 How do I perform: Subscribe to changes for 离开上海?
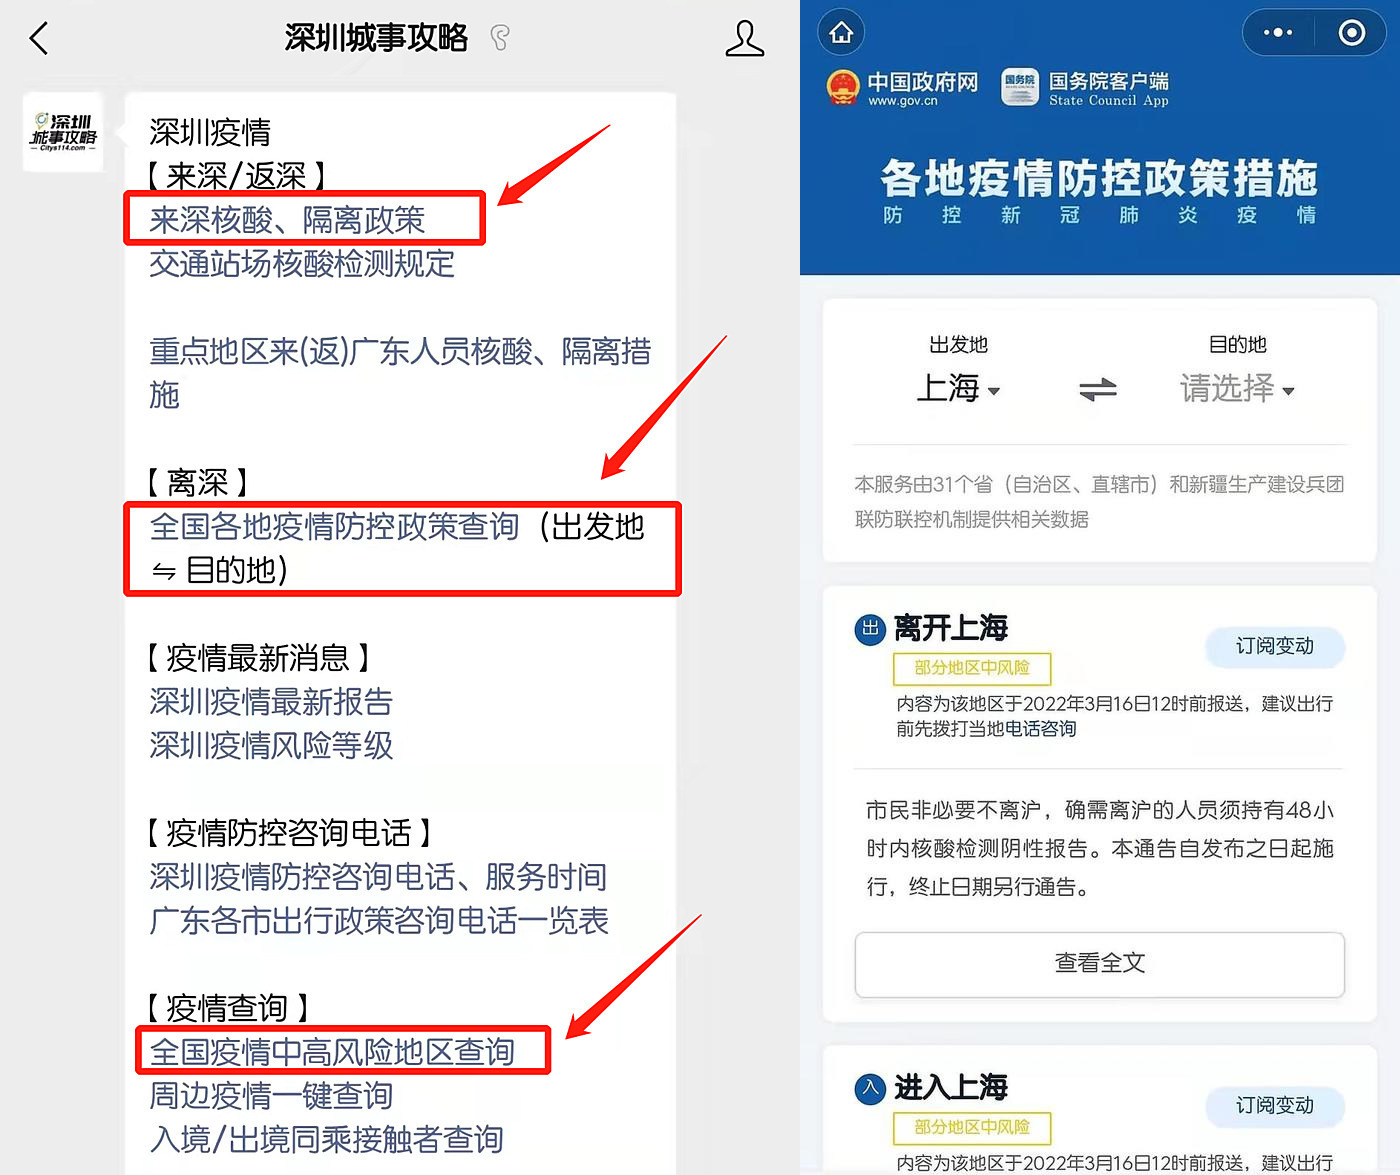tap(1275, 646)
